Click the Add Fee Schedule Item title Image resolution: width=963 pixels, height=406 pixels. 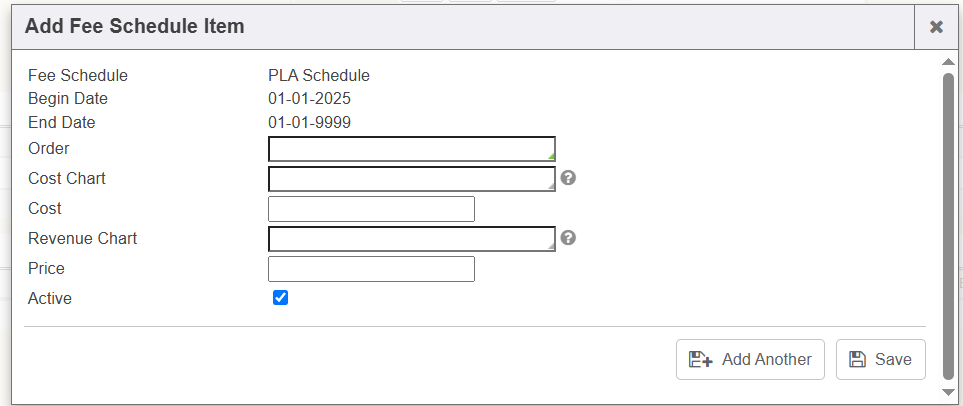coord(134,27)
